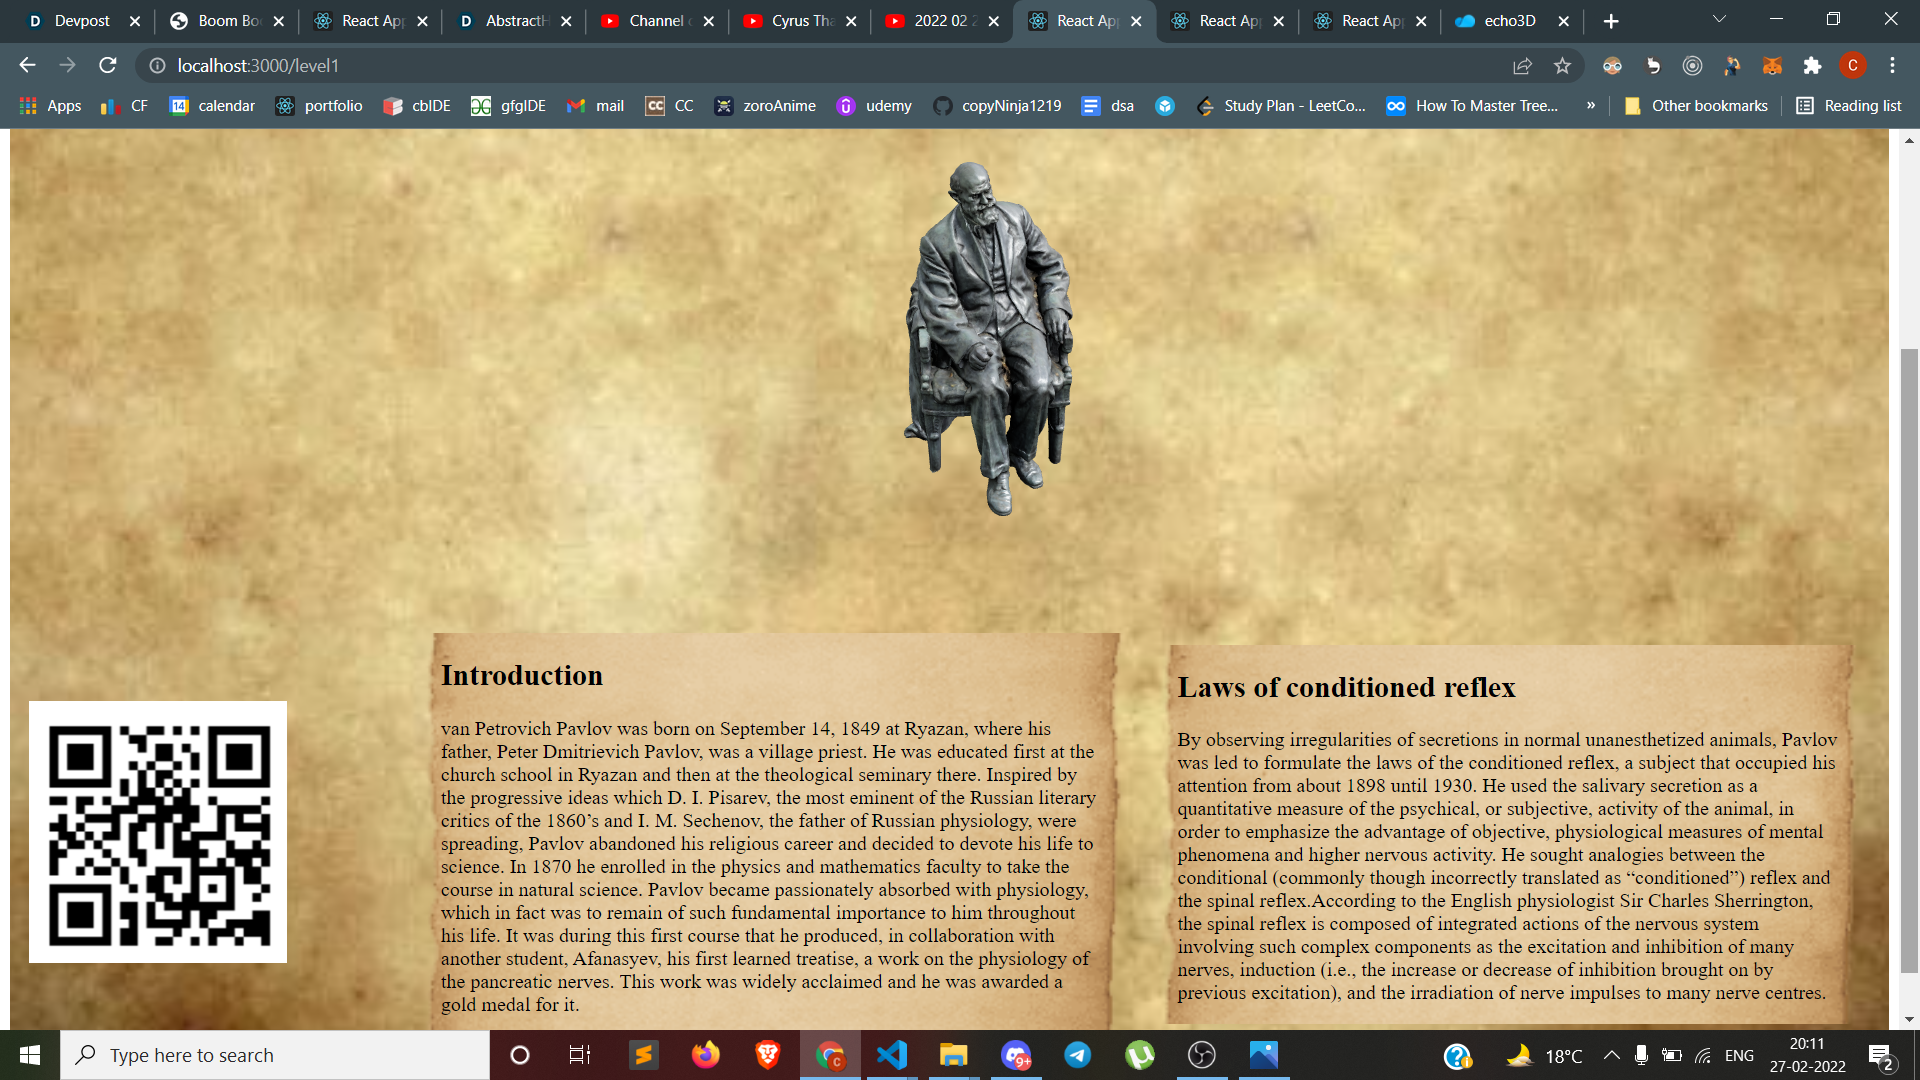Open Visual Studio Code from the taskbar
Screen dimensions: 1920x1080
tap(891, 1055)
